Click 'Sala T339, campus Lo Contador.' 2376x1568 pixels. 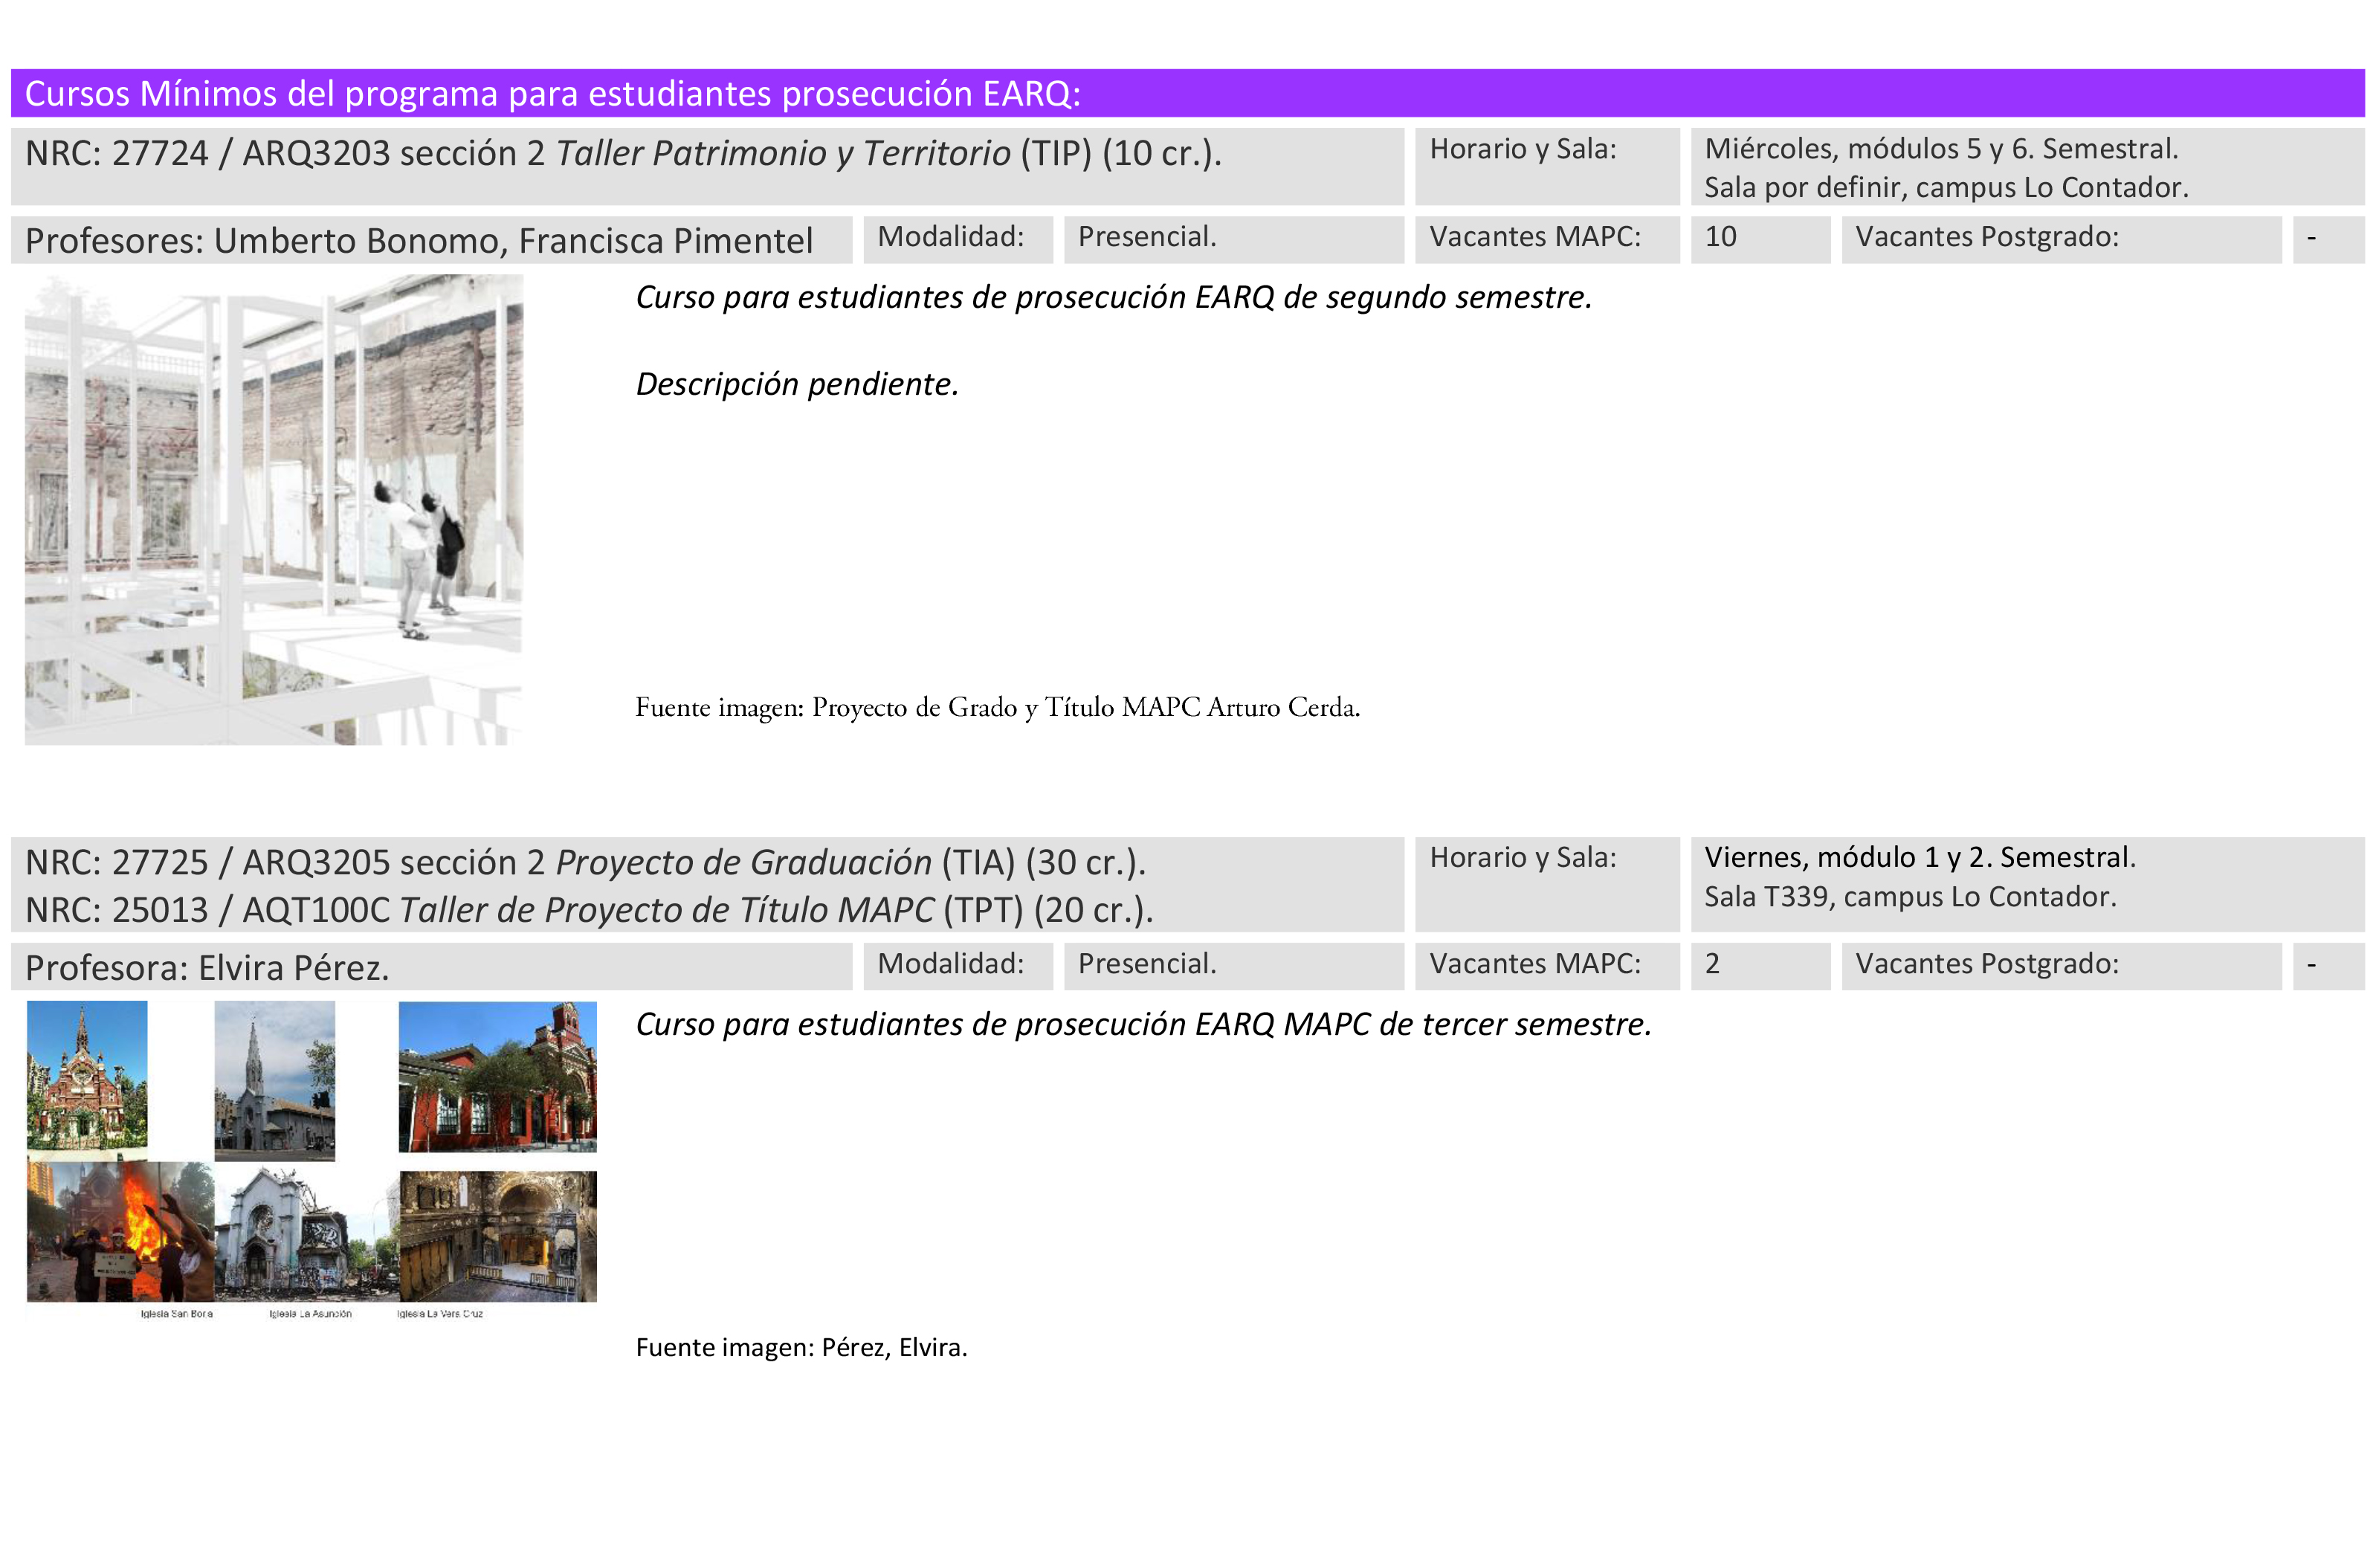pyautogui.click(x=1910, y=897)
